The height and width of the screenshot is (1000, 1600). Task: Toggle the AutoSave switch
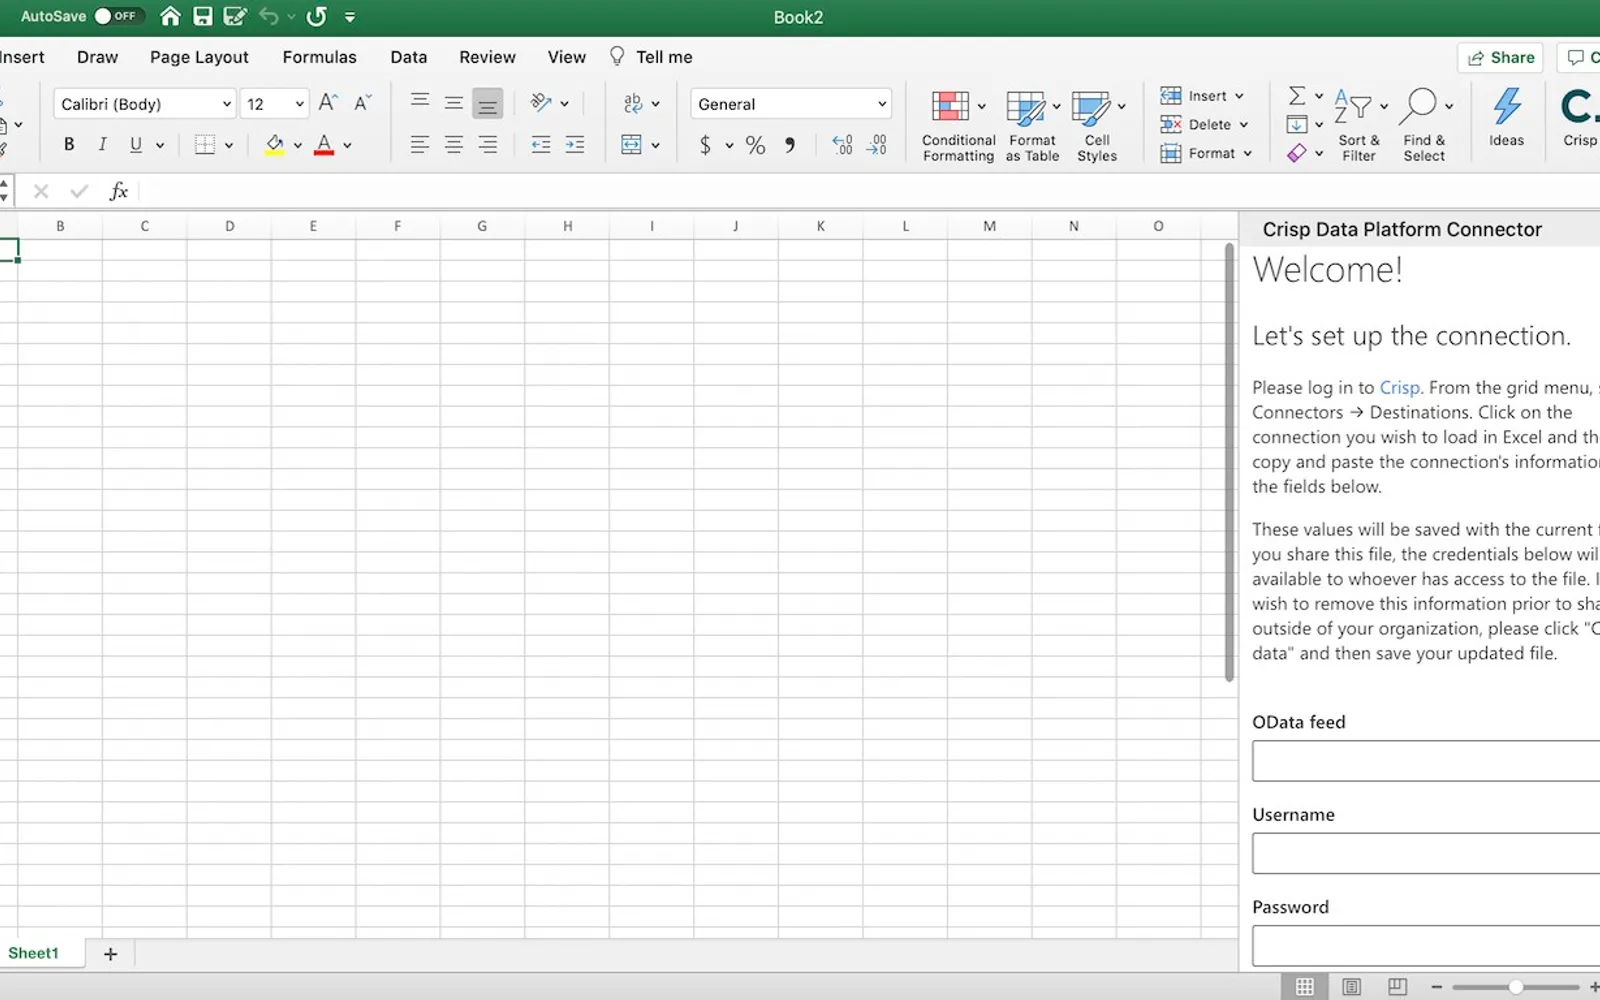click(118, 16)
